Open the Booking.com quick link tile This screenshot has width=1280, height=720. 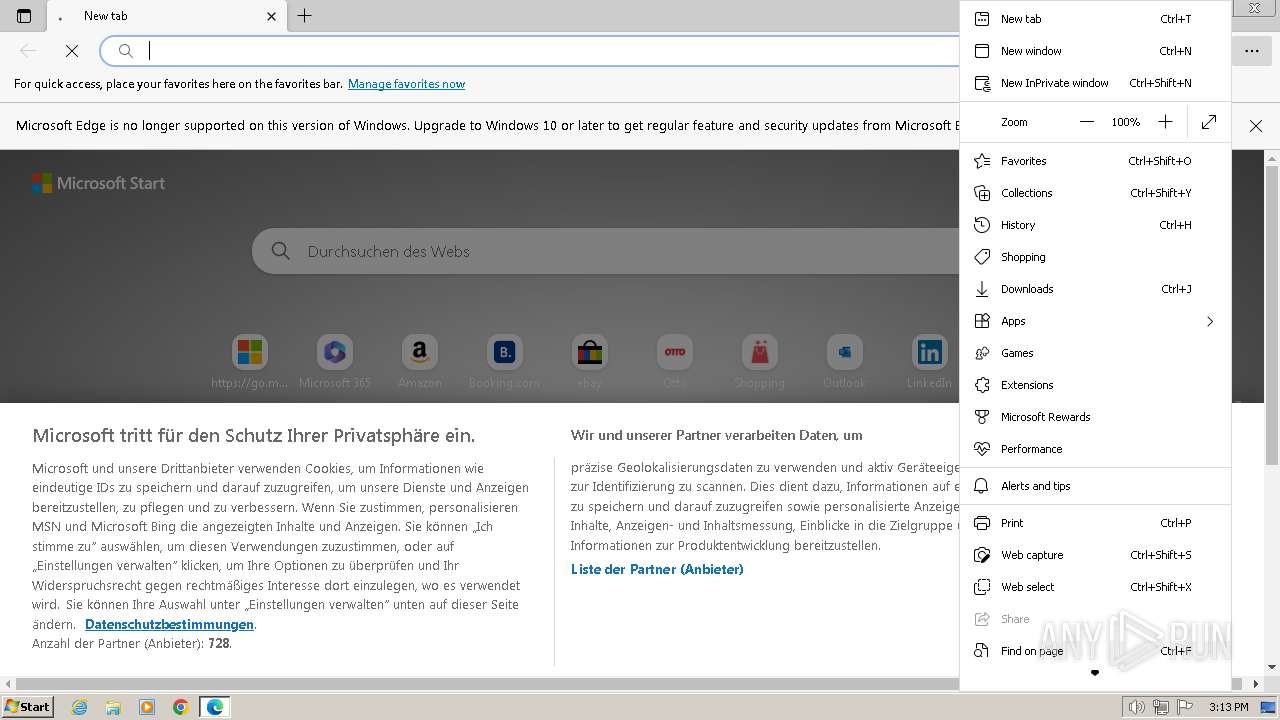pyautogui.click(x=504, y=361)
